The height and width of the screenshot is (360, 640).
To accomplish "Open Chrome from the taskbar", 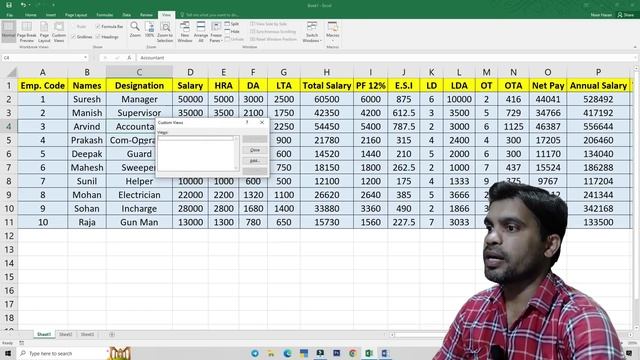I will coord(352,353).
